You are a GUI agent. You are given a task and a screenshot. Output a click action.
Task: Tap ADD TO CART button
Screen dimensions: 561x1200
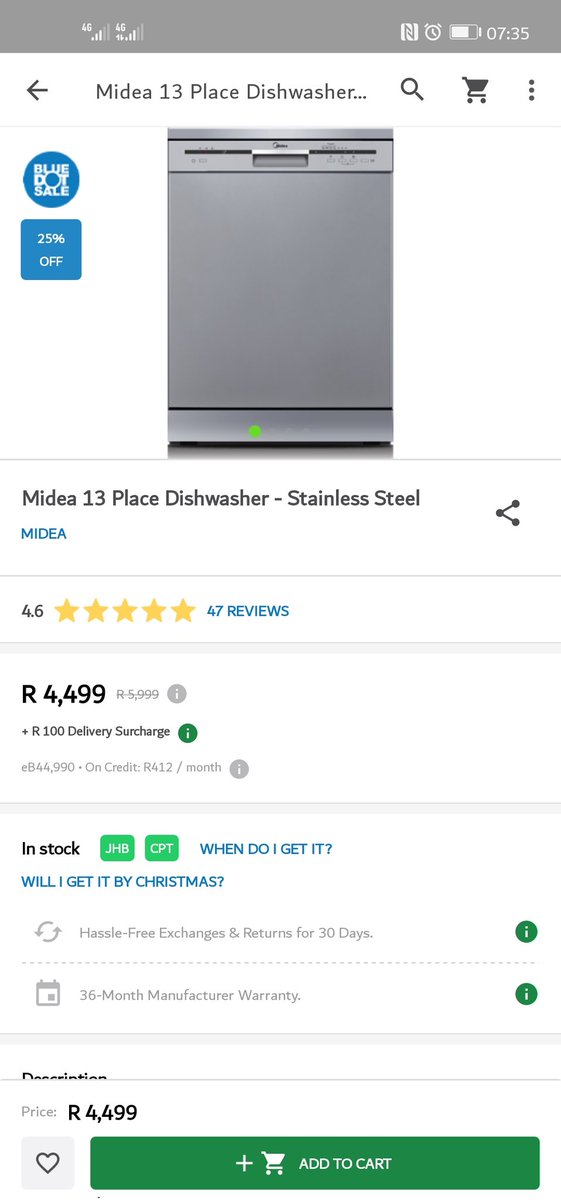click(x=315, y=1163)
